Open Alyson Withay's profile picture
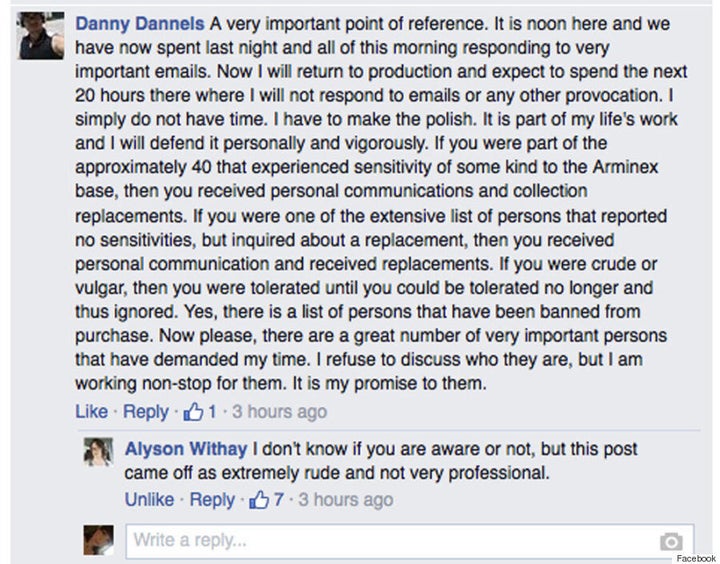 tap(98, 452)
